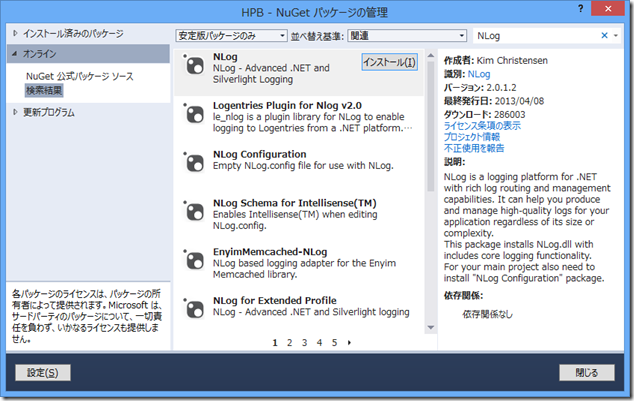
Task: Click the download count 286003
Action: click(x=509, y=114)
